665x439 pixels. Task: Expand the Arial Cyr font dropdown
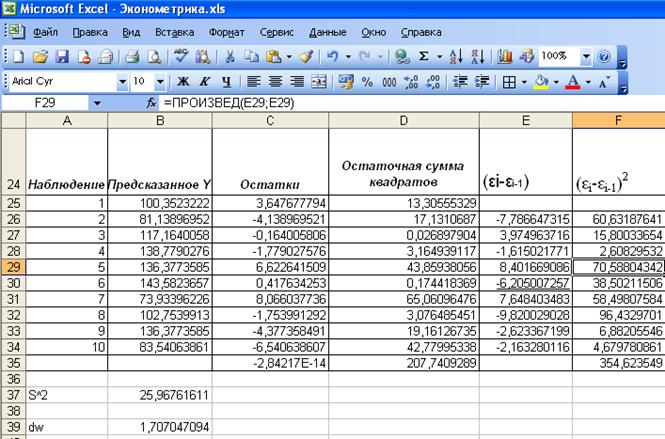click(122, 81)
